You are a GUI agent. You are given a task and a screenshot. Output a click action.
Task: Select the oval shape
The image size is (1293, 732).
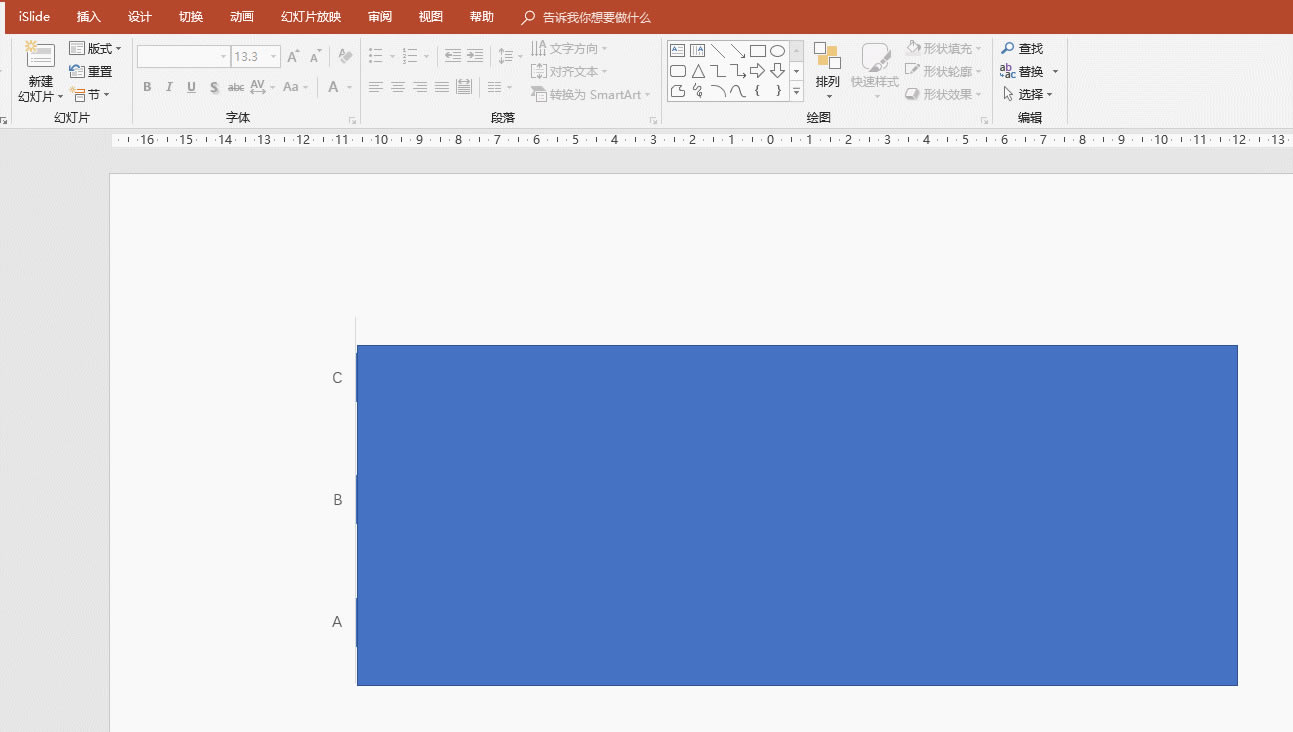777,51
